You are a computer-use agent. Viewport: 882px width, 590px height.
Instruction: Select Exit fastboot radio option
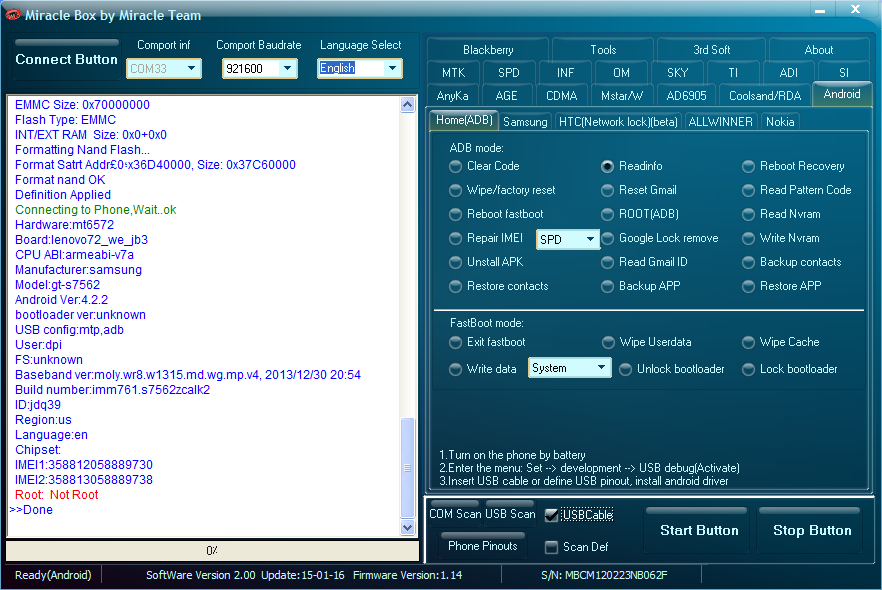(455, 343)
